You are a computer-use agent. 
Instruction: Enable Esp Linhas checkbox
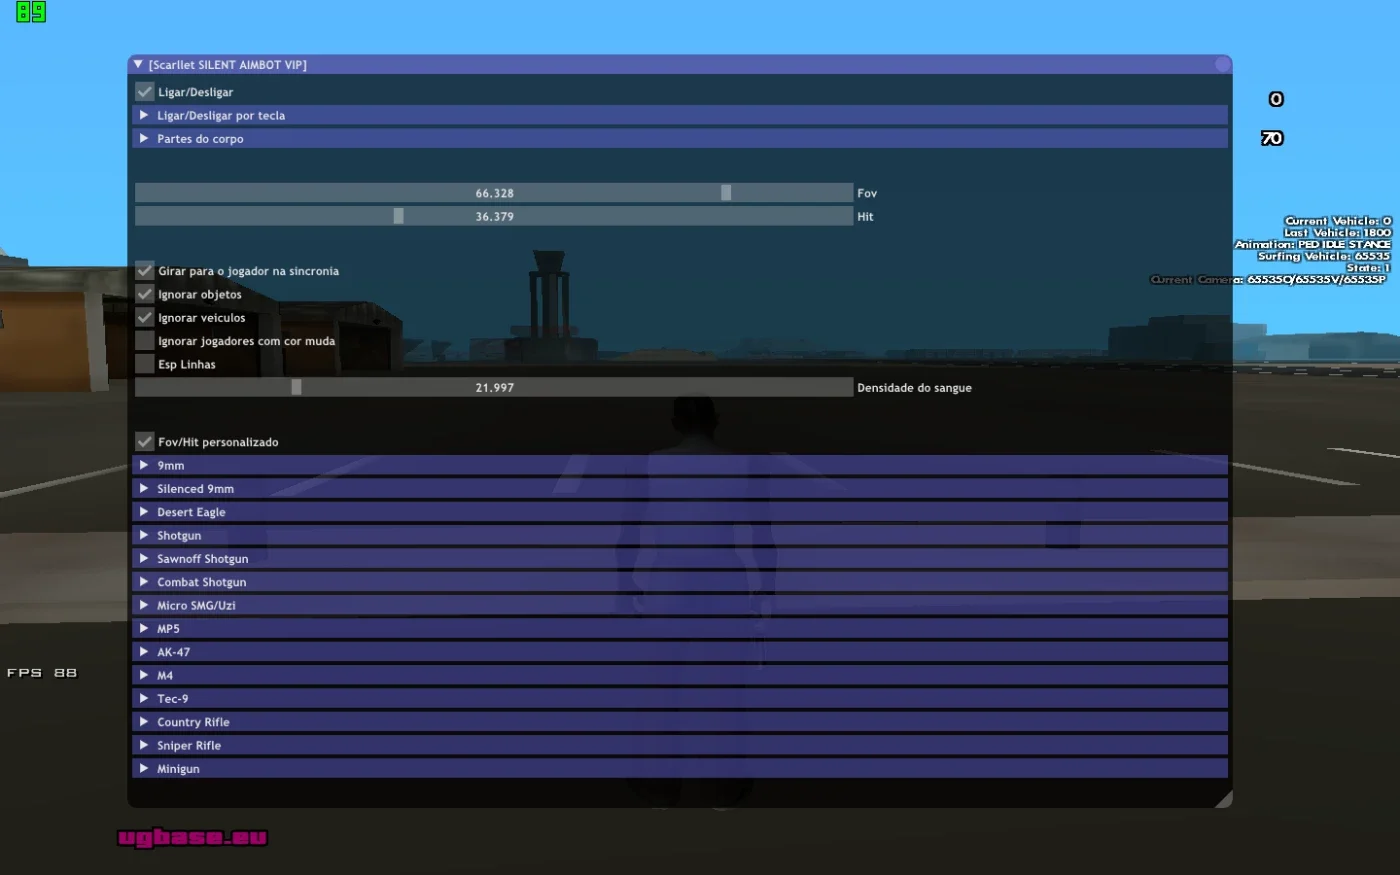(145, 364)
